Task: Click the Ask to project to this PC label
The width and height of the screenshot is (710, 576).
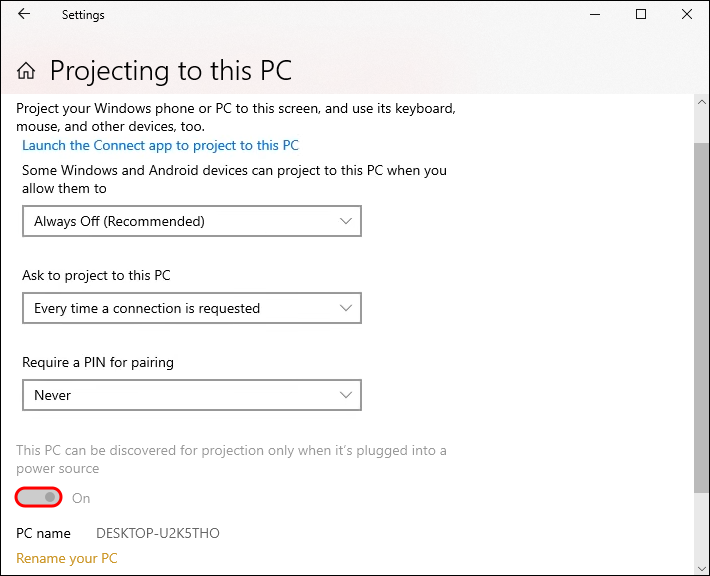Action: (x=96, y=275)
